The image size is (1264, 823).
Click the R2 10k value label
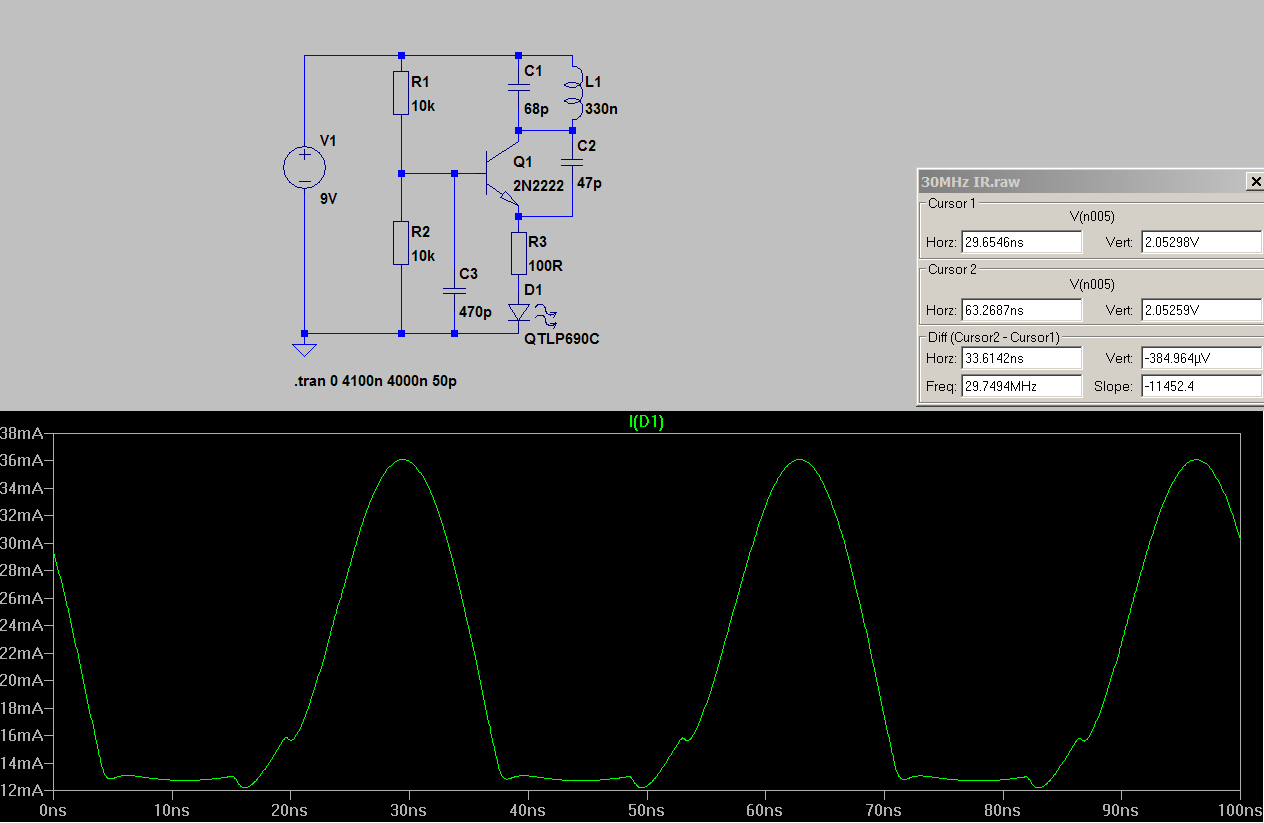tap(423, 256)
